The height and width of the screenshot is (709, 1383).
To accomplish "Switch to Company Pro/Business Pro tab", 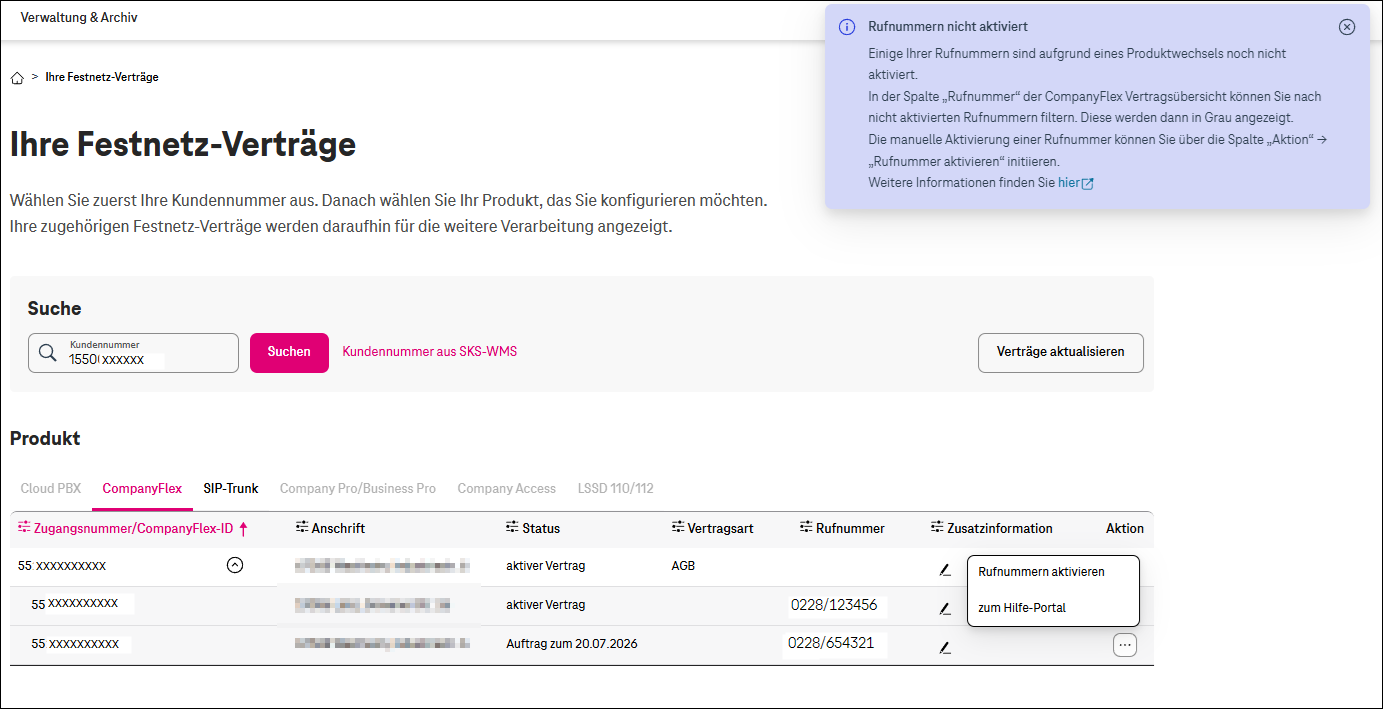I will pos(358,489).
